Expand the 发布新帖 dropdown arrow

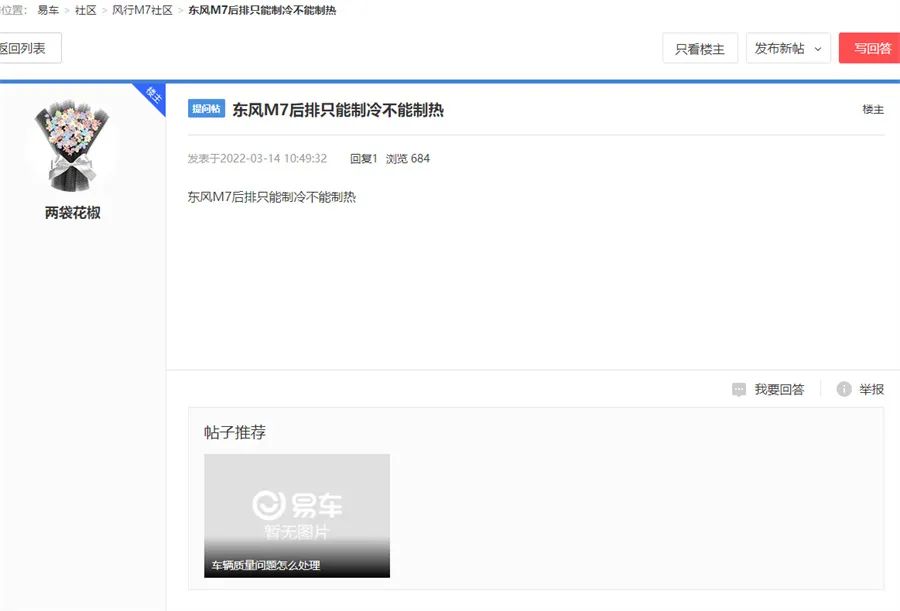pos(818,48)
